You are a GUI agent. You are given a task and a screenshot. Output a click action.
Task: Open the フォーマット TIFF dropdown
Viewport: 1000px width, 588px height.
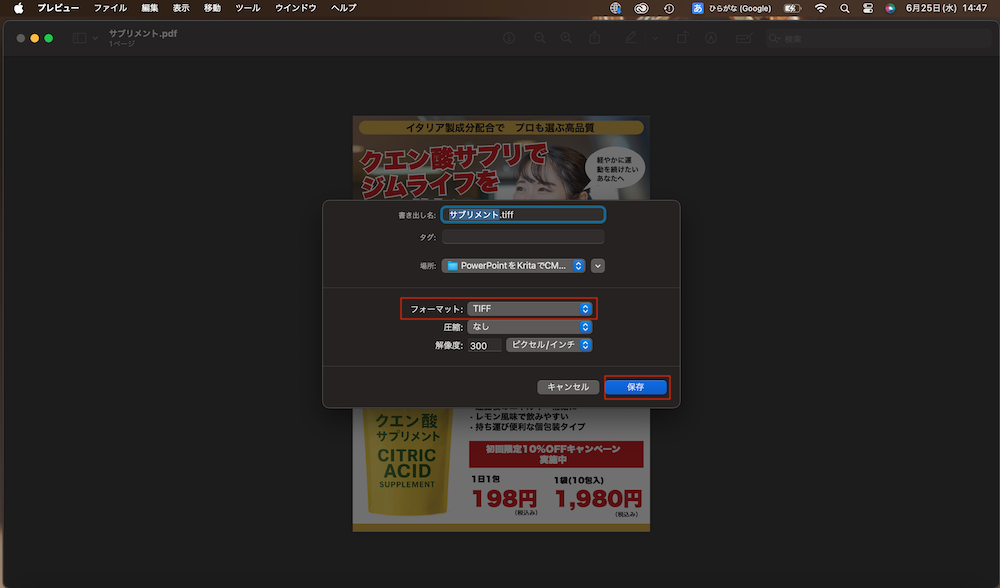(529, 309)
